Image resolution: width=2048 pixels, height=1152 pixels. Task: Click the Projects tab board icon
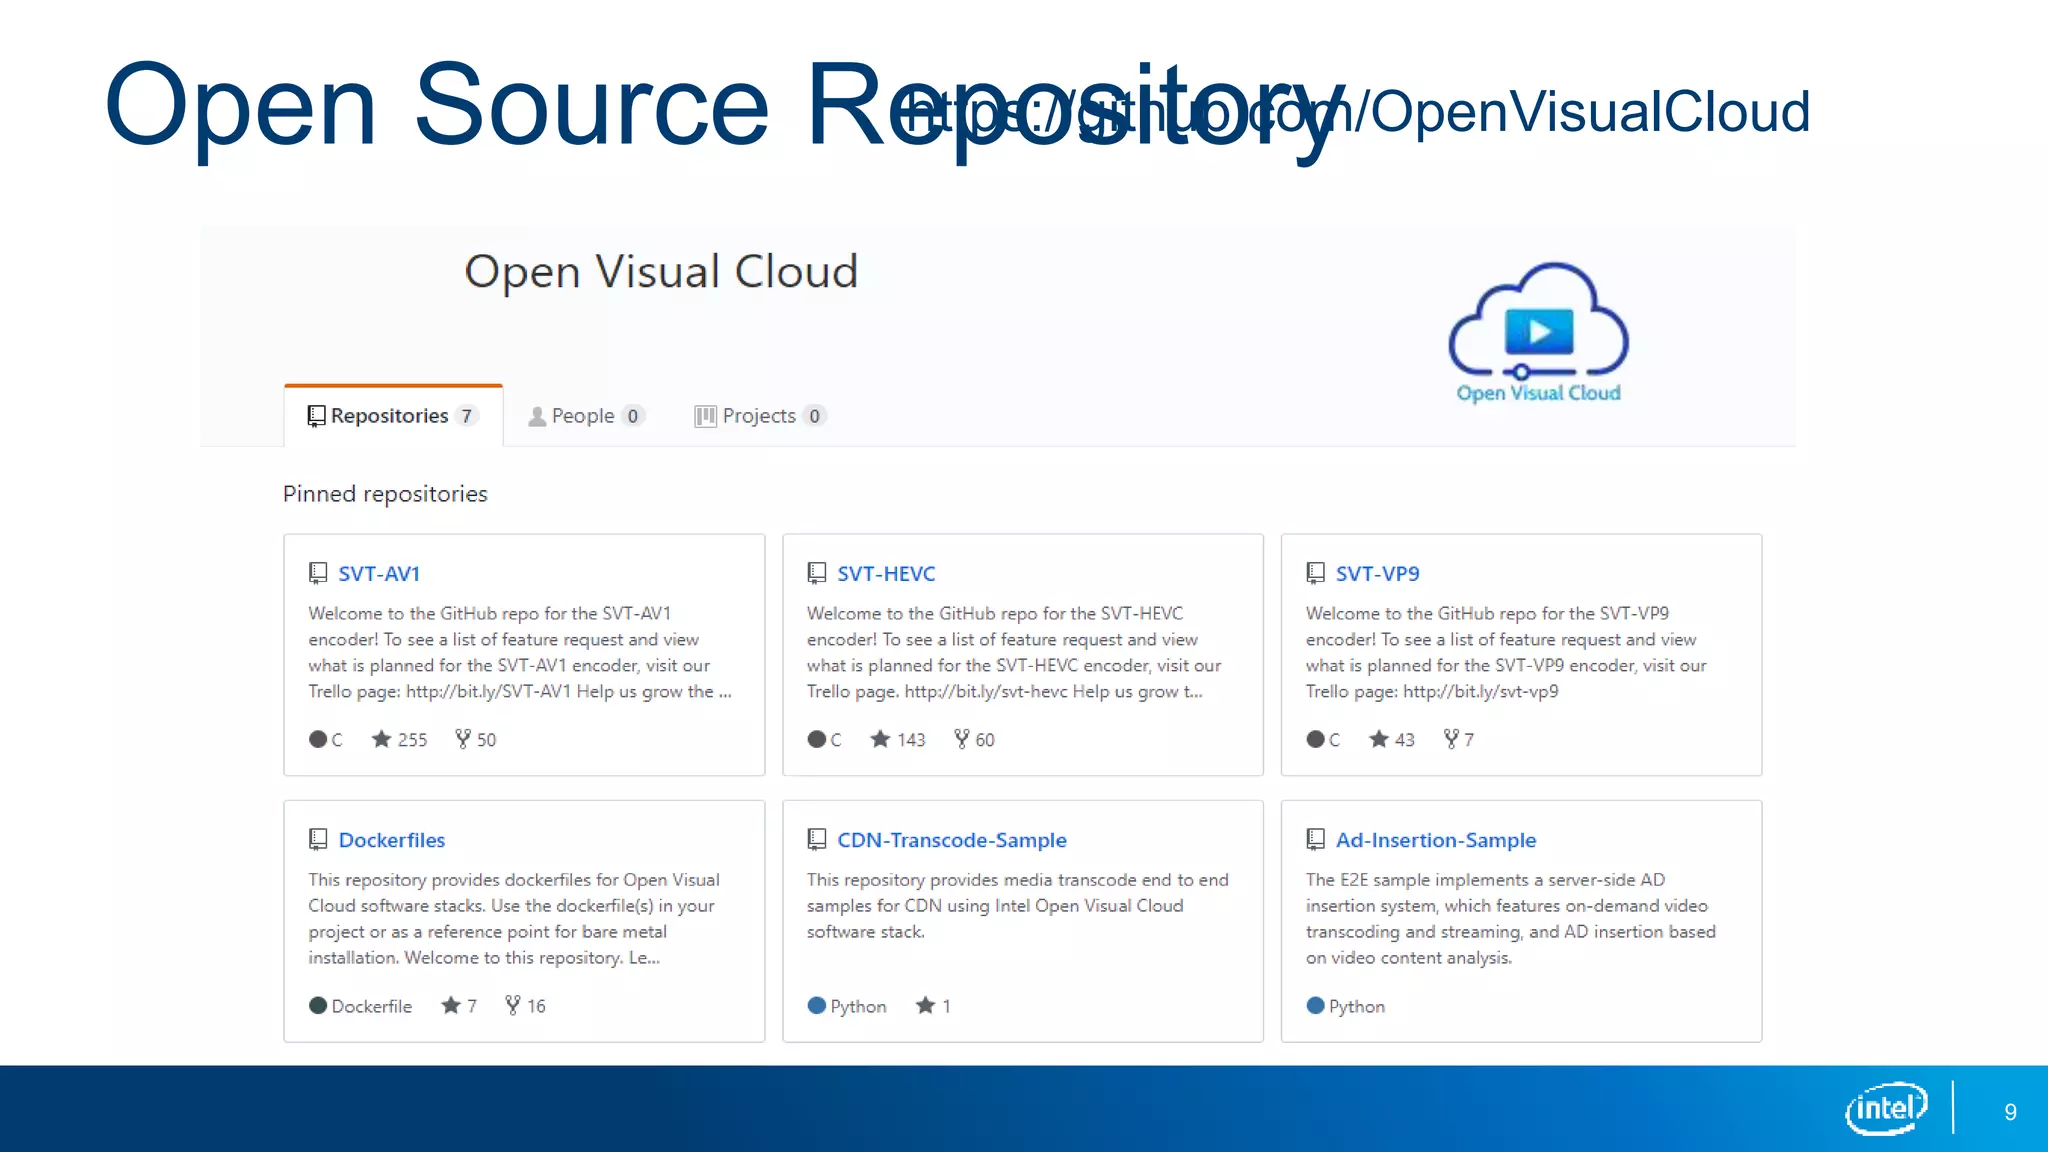pos(705,416)
